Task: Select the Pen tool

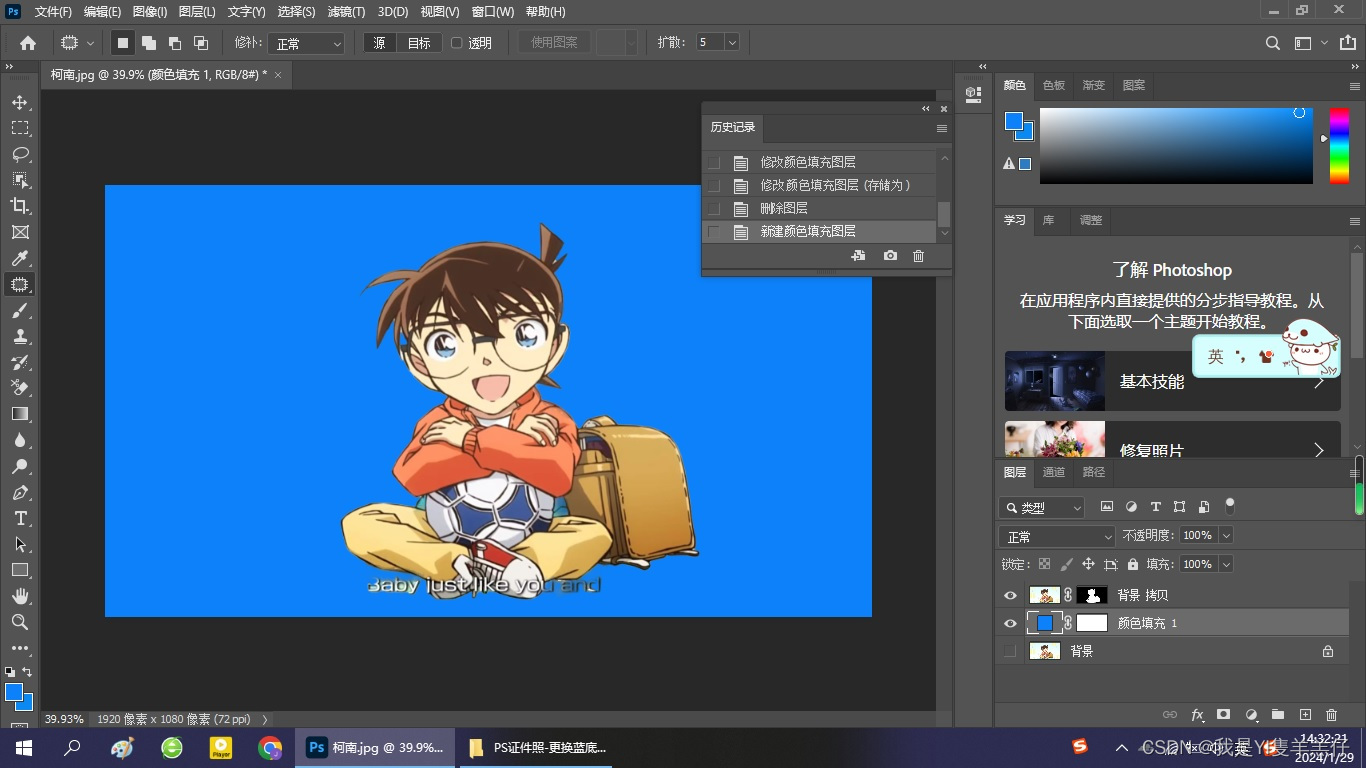Action: coord(20,492)
